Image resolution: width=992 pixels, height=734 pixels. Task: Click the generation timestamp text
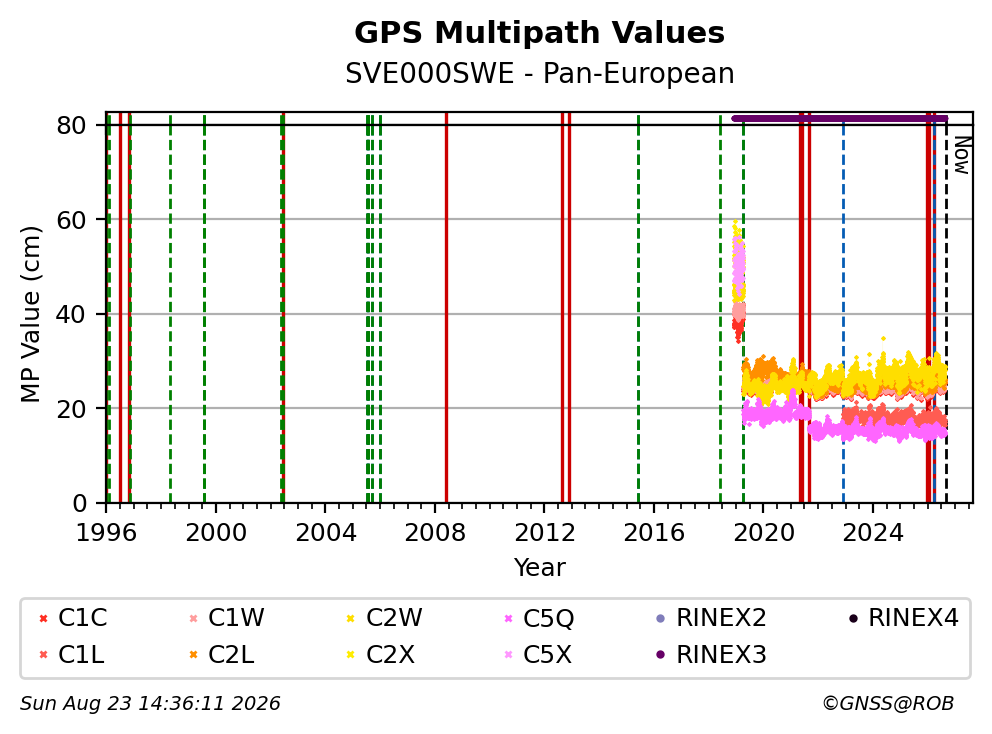coord(150,704)
